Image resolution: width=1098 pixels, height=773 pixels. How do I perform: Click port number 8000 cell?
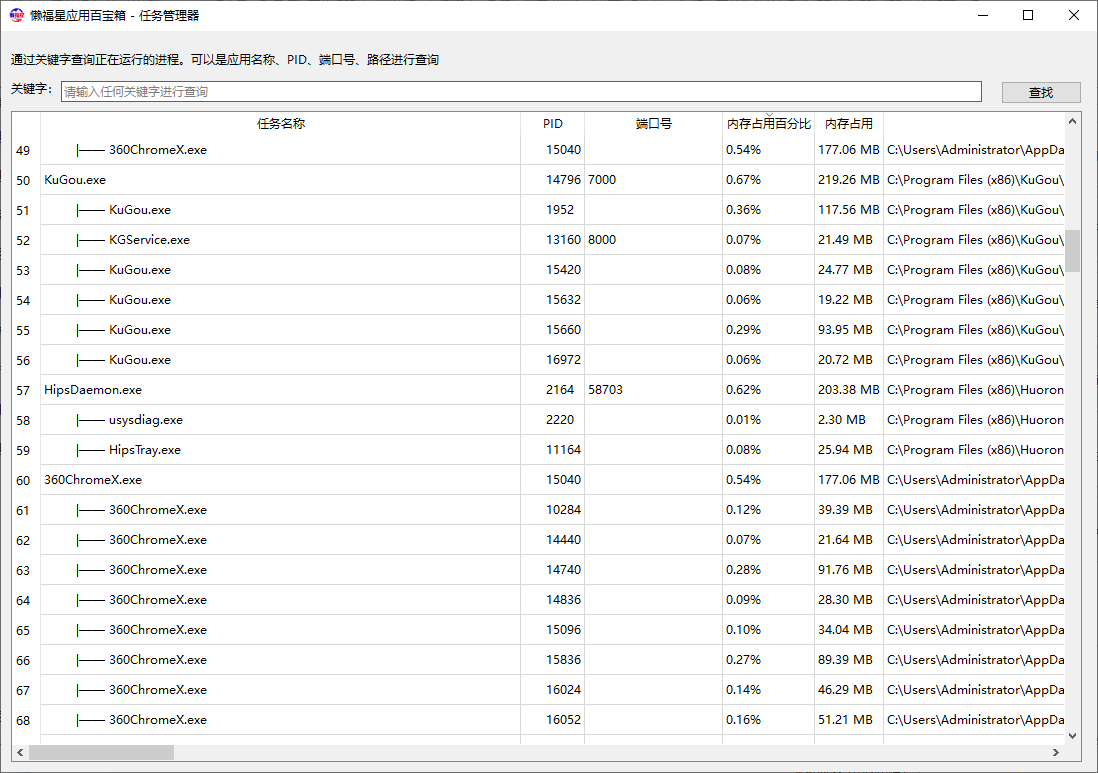point(602,240)
